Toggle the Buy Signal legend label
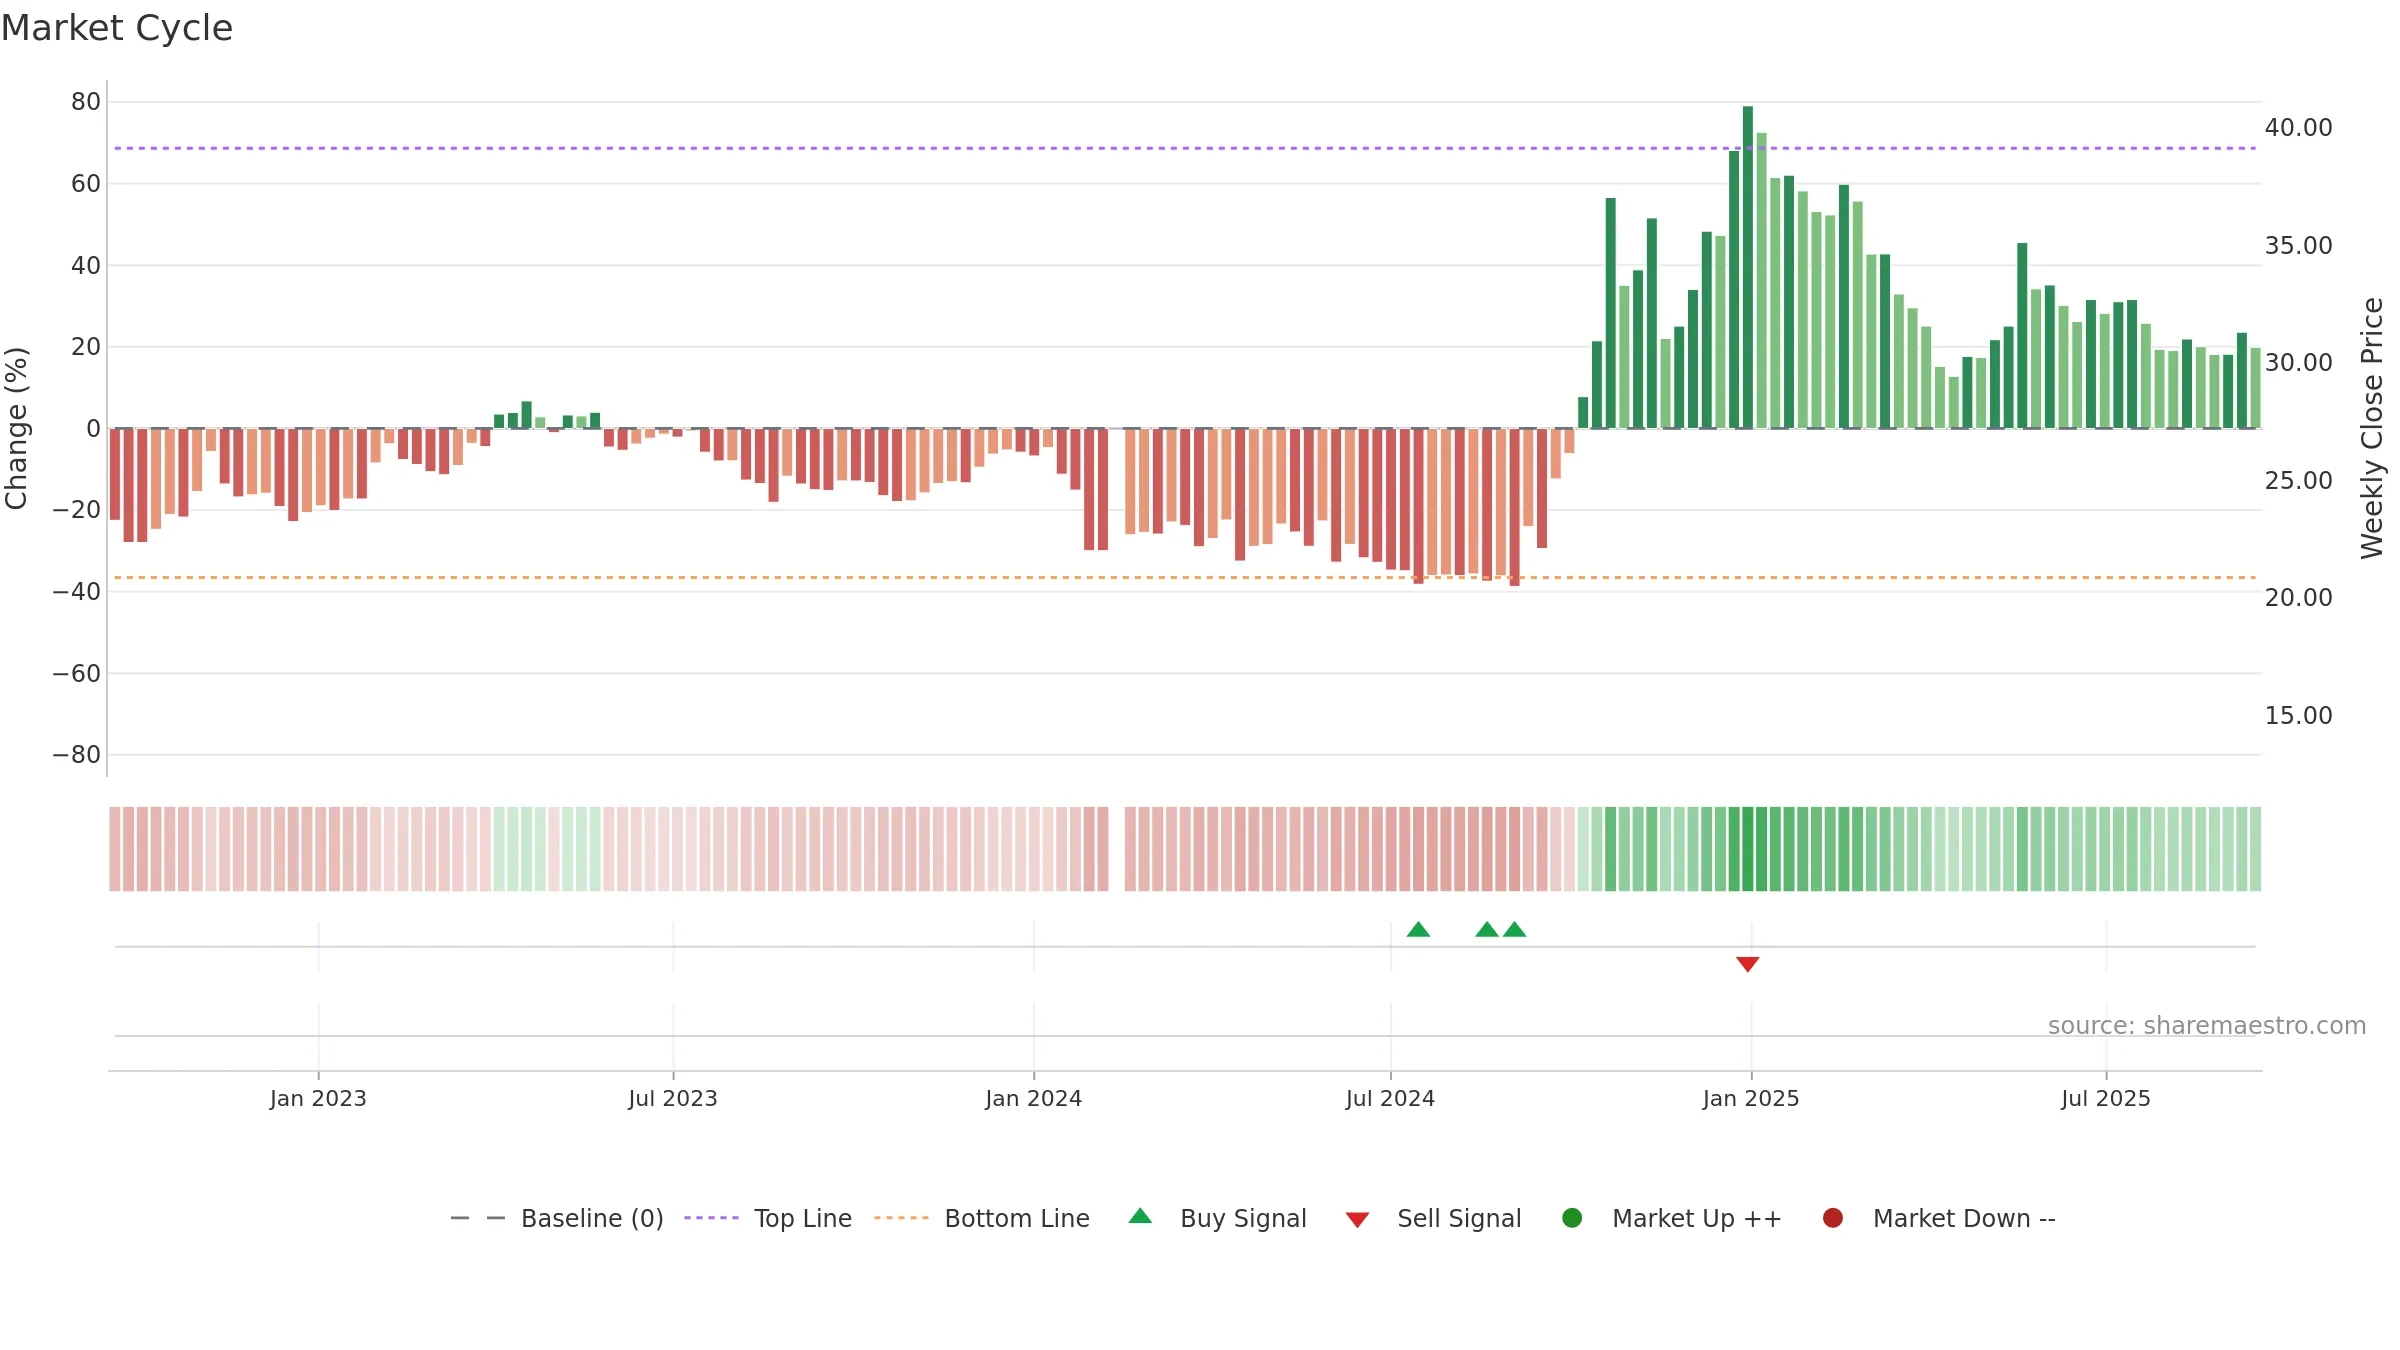 pyautogui.click(x=1243, y=1218)
